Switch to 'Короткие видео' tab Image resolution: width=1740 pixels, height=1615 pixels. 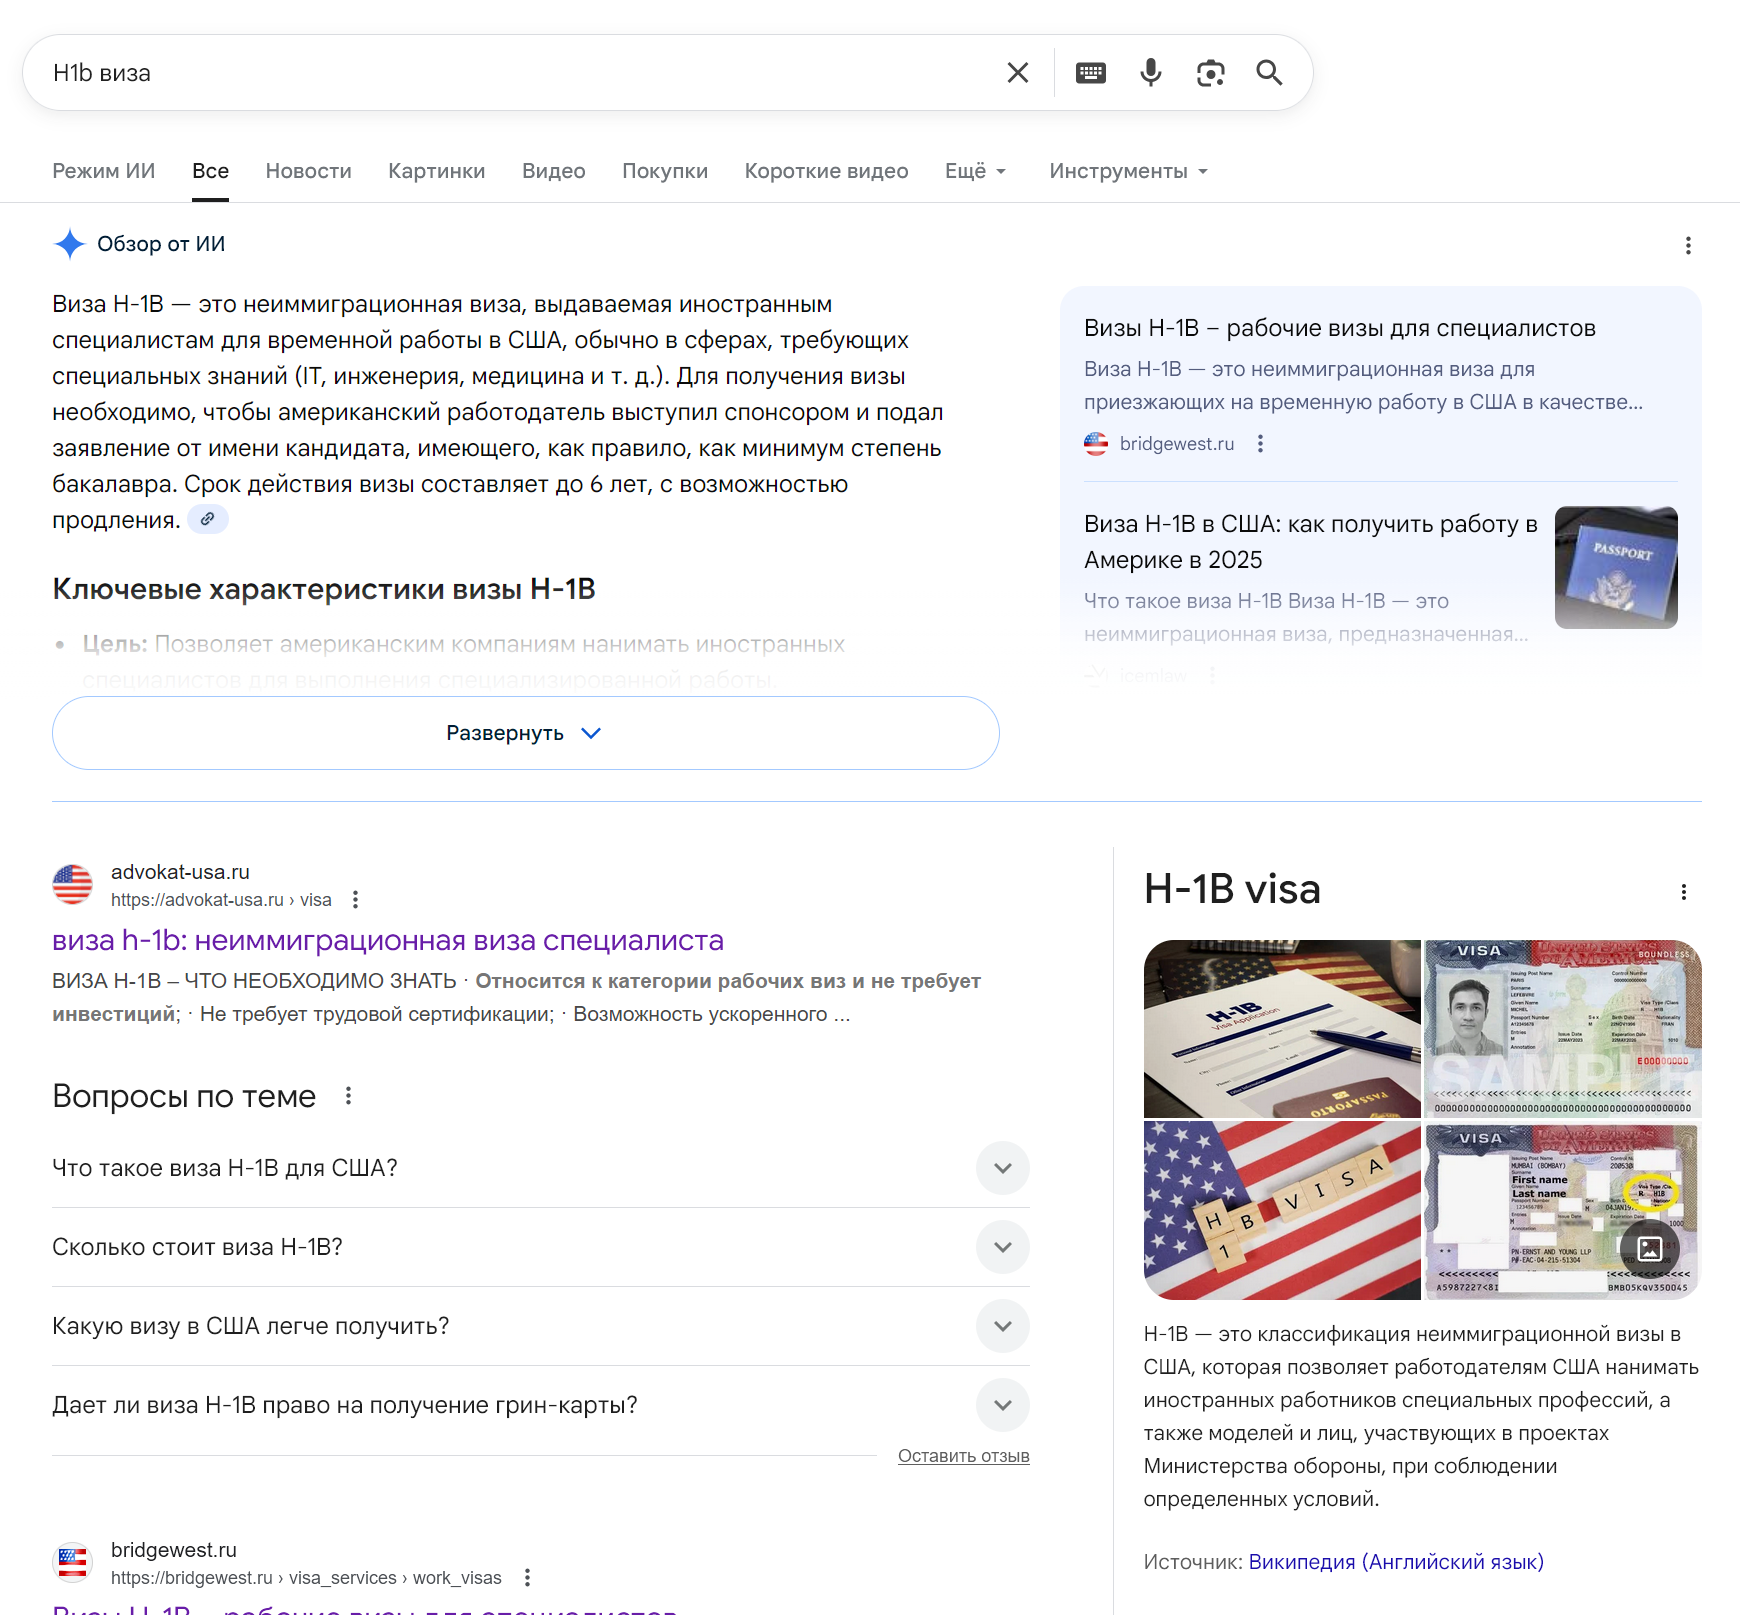827,171
